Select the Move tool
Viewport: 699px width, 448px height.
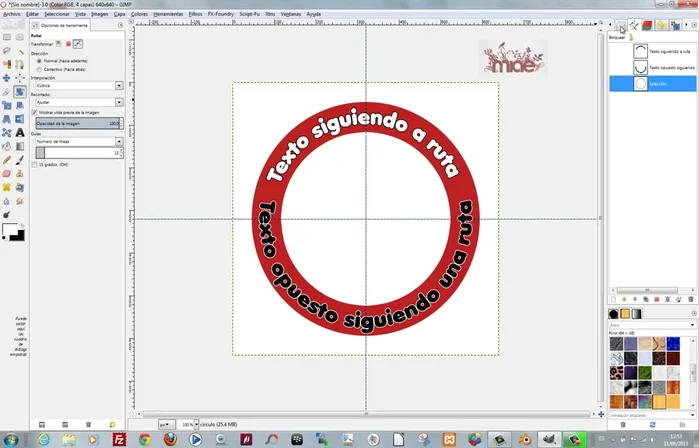(7, 77)
